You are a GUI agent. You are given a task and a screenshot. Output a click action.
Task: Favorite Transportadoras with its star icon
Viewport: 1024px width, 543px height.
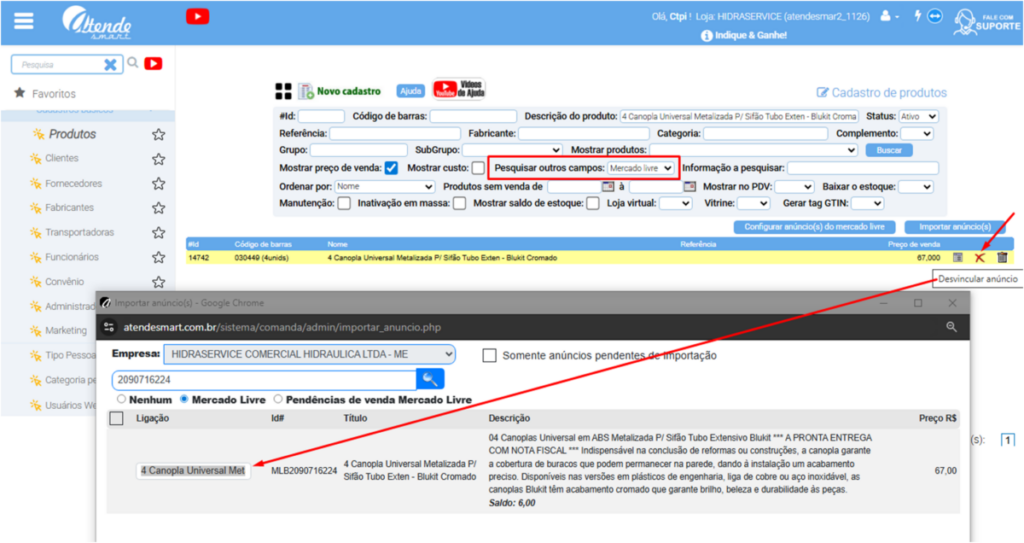tap(158, 233)
